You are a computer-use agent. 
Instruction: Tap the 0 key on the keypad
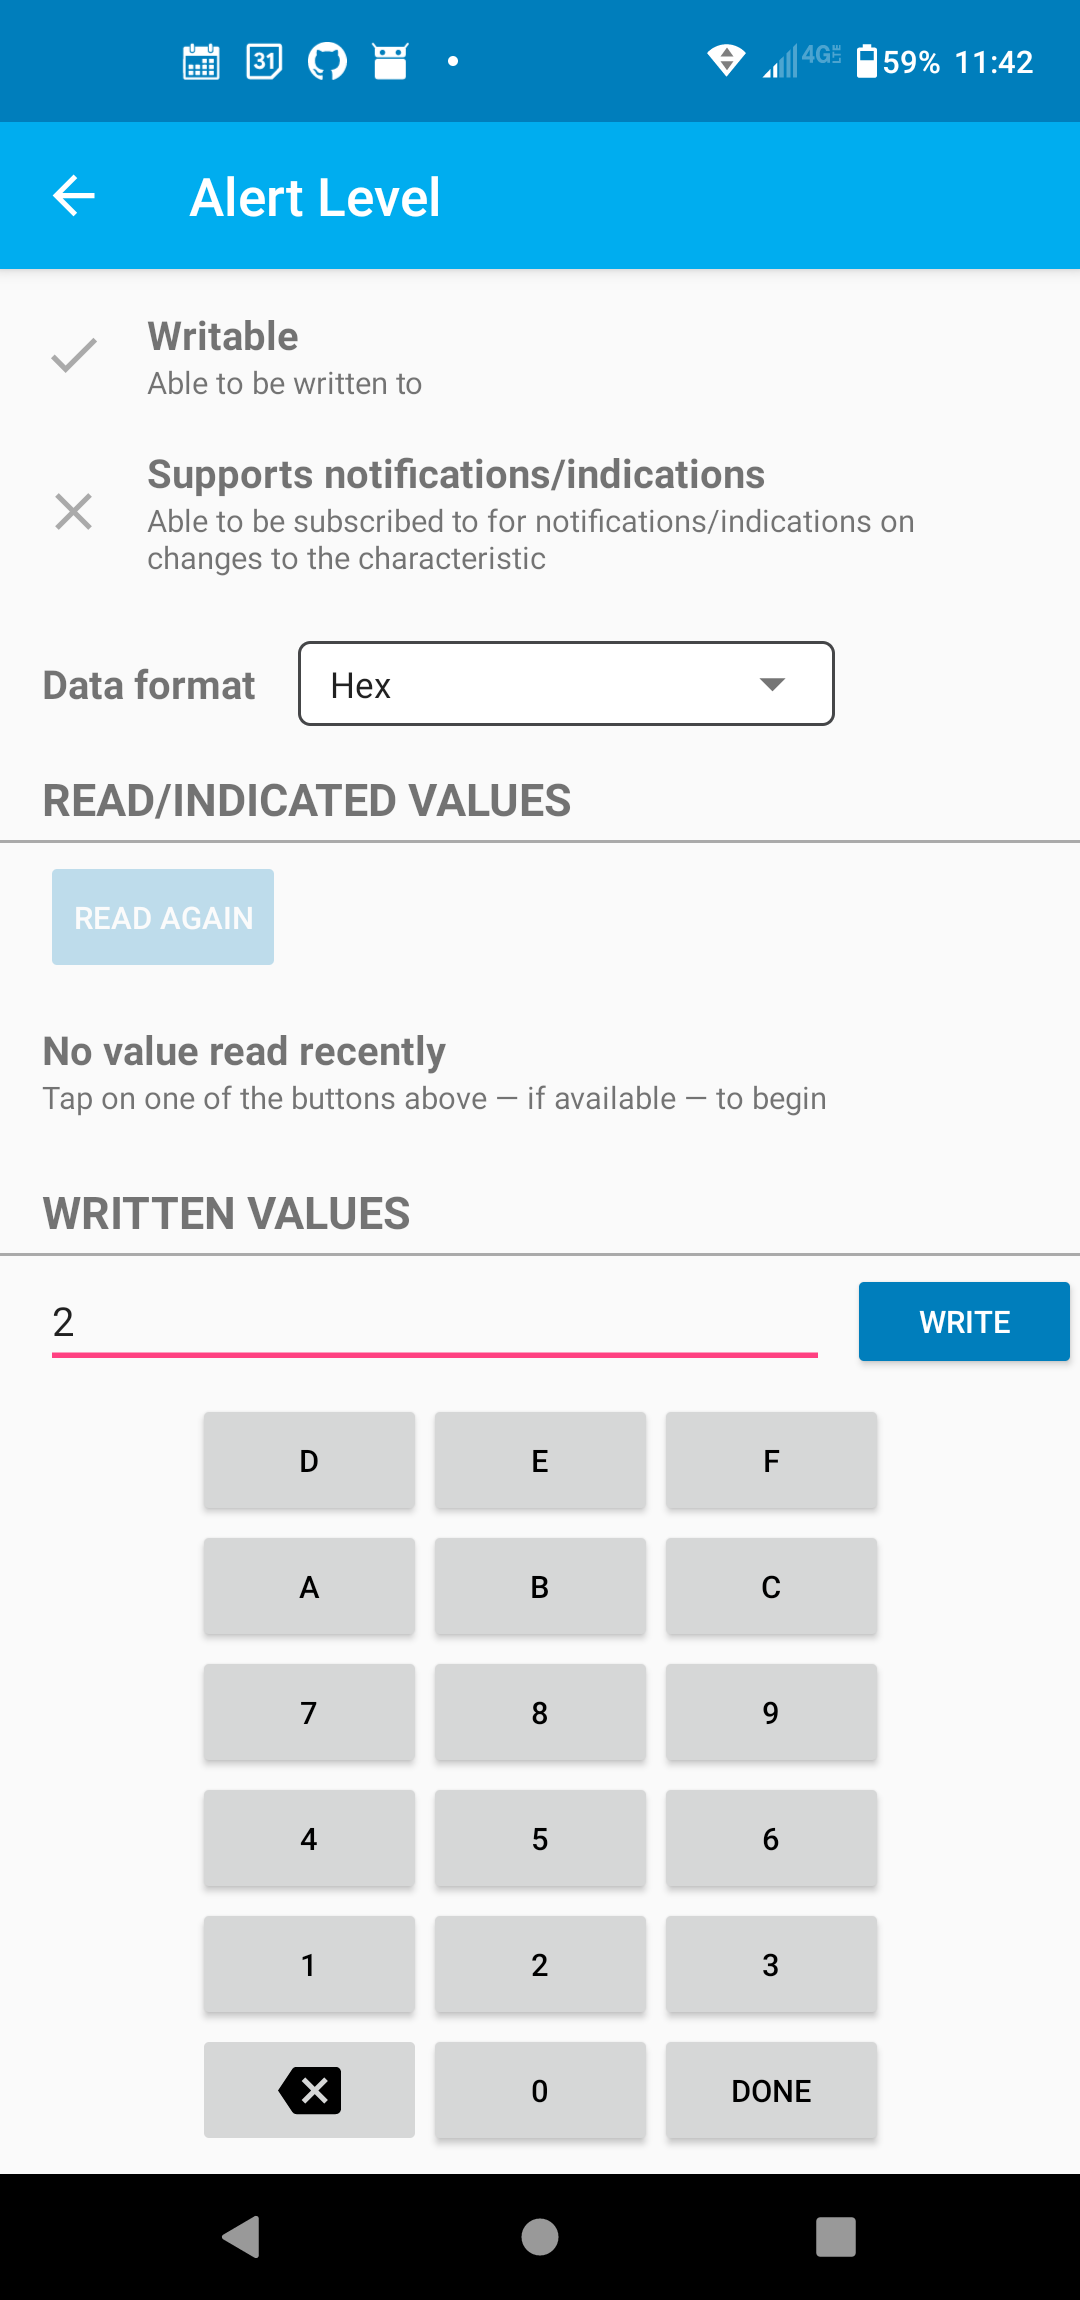540,2090
